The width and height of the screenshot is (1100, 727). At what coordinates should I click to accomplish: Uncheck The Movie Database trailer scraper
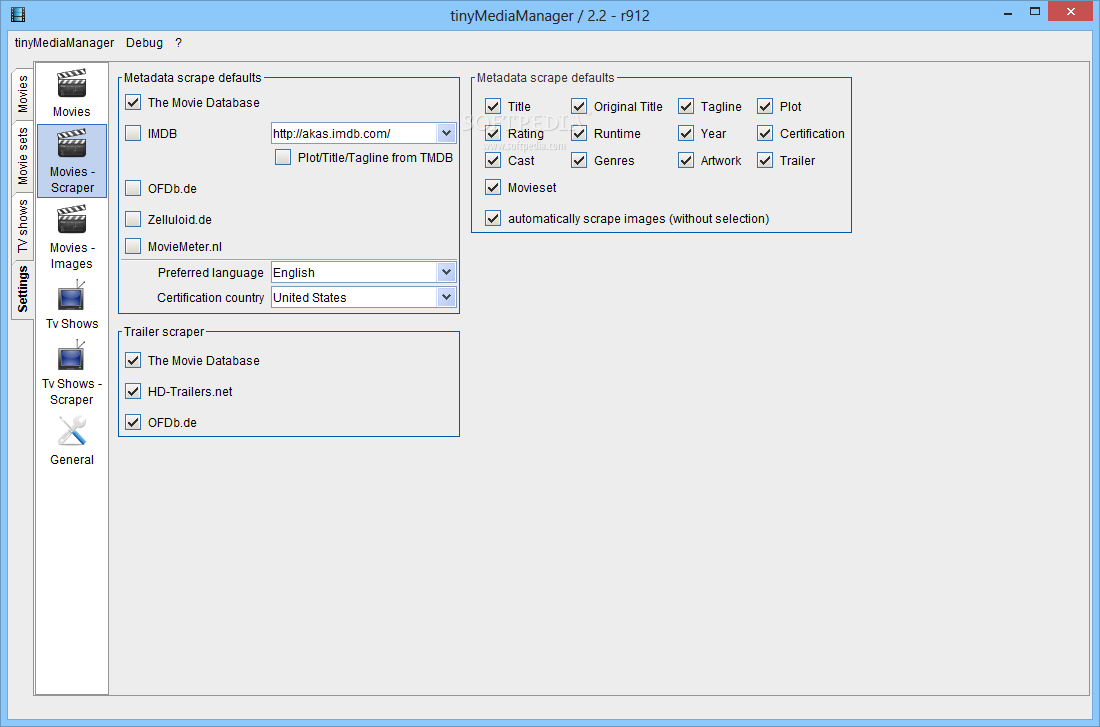(133, 361)
